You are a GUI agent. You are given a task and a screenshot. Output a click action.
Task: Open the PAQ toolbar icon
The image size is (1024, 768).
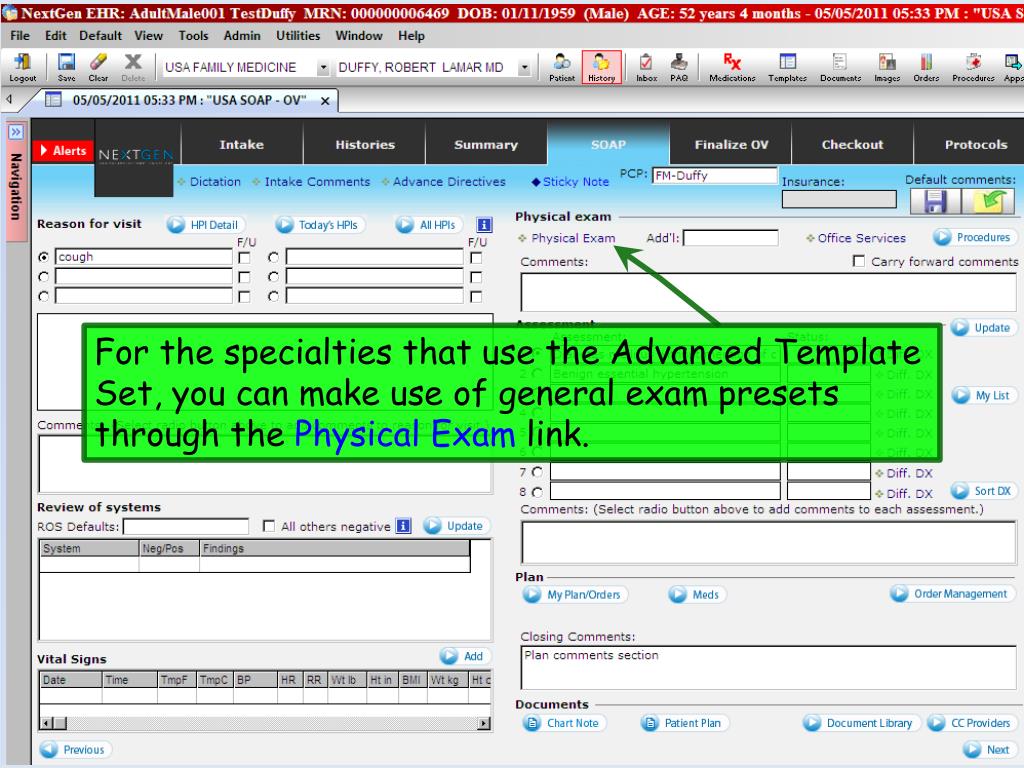(679, 67)
